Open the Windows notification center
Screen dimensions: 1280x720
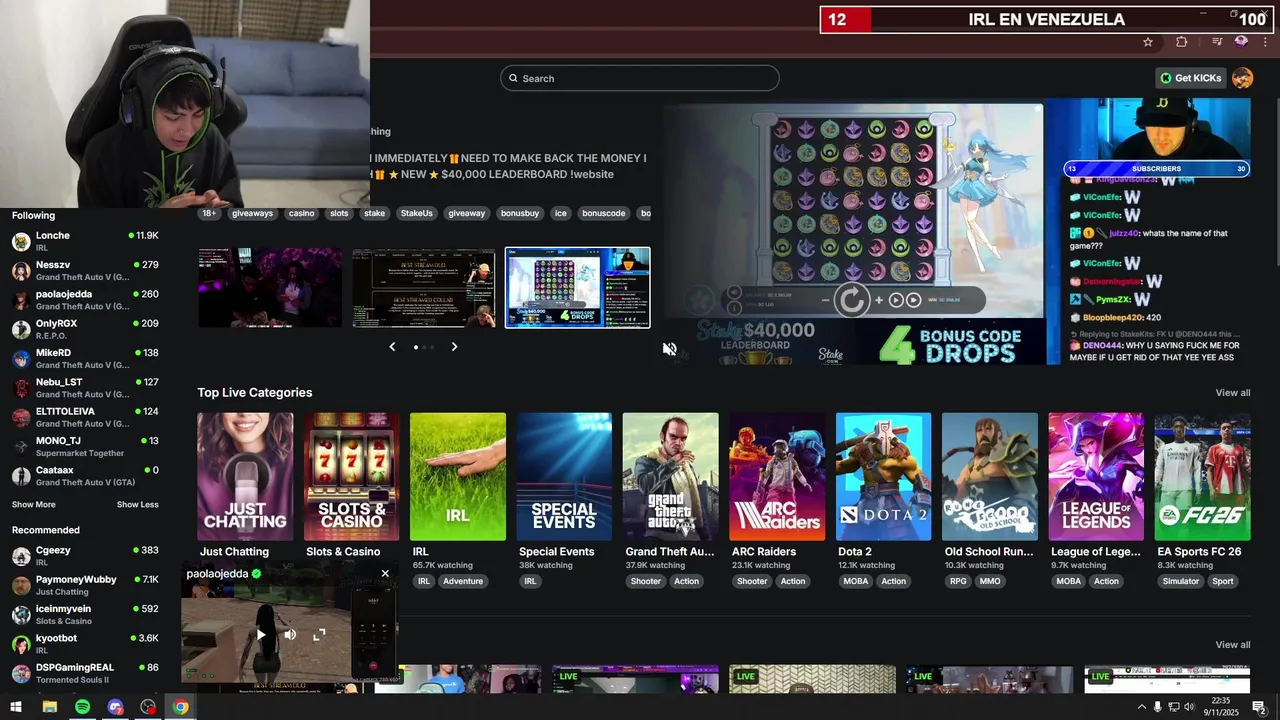pos(1259,707)
